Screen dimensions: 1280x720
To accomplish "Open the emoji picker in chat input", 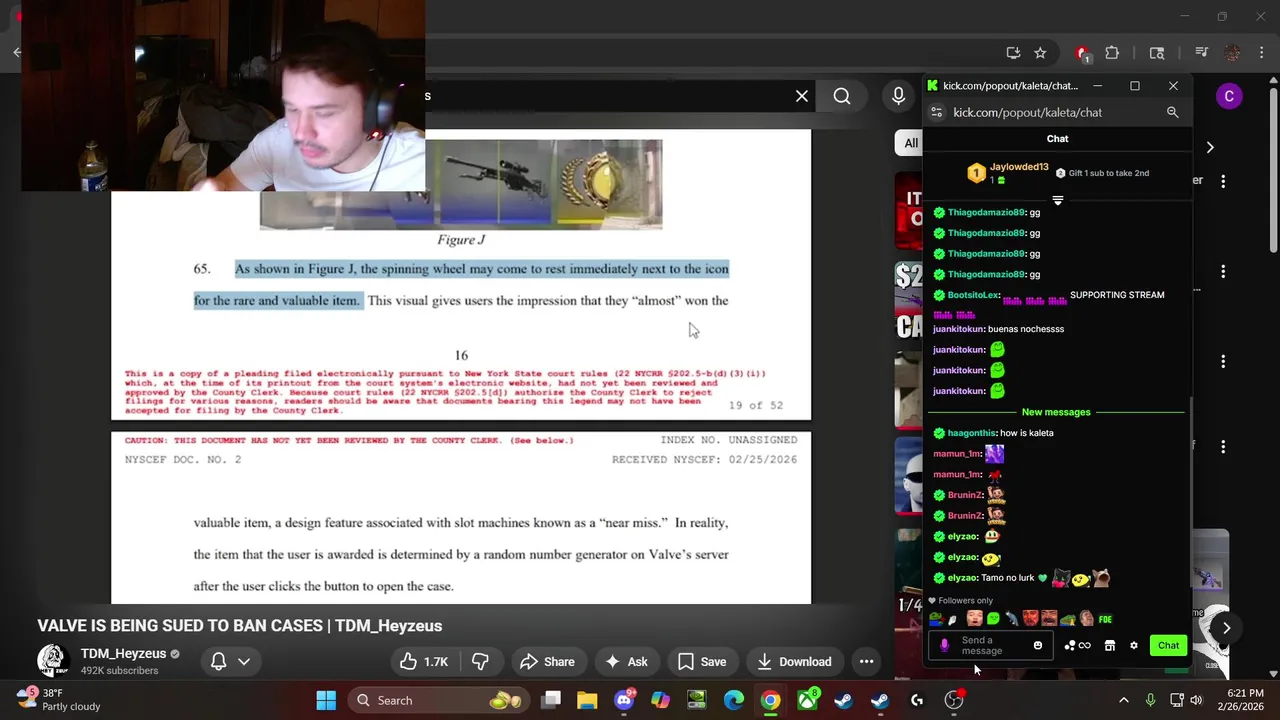I will pos(1038,645).
